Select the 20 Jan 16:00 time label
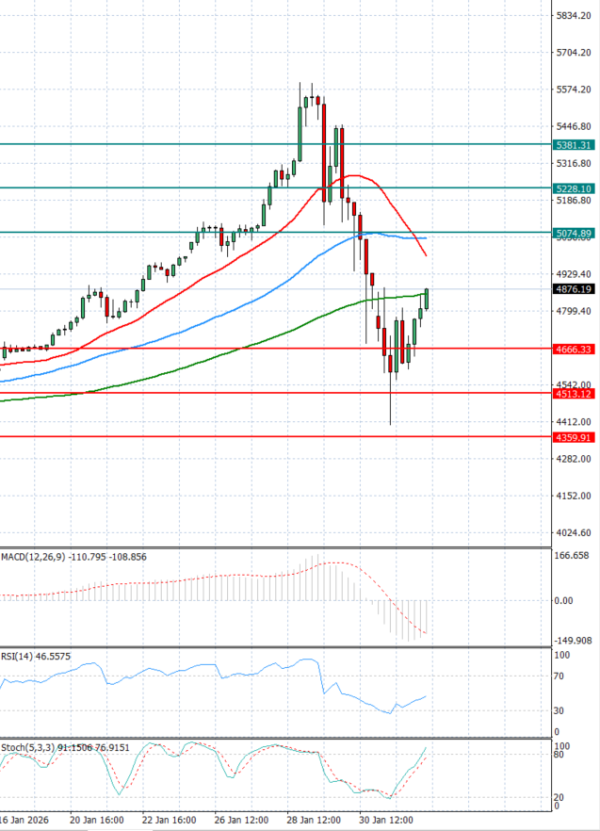600x831 pixels. click(x=99, y=819)
